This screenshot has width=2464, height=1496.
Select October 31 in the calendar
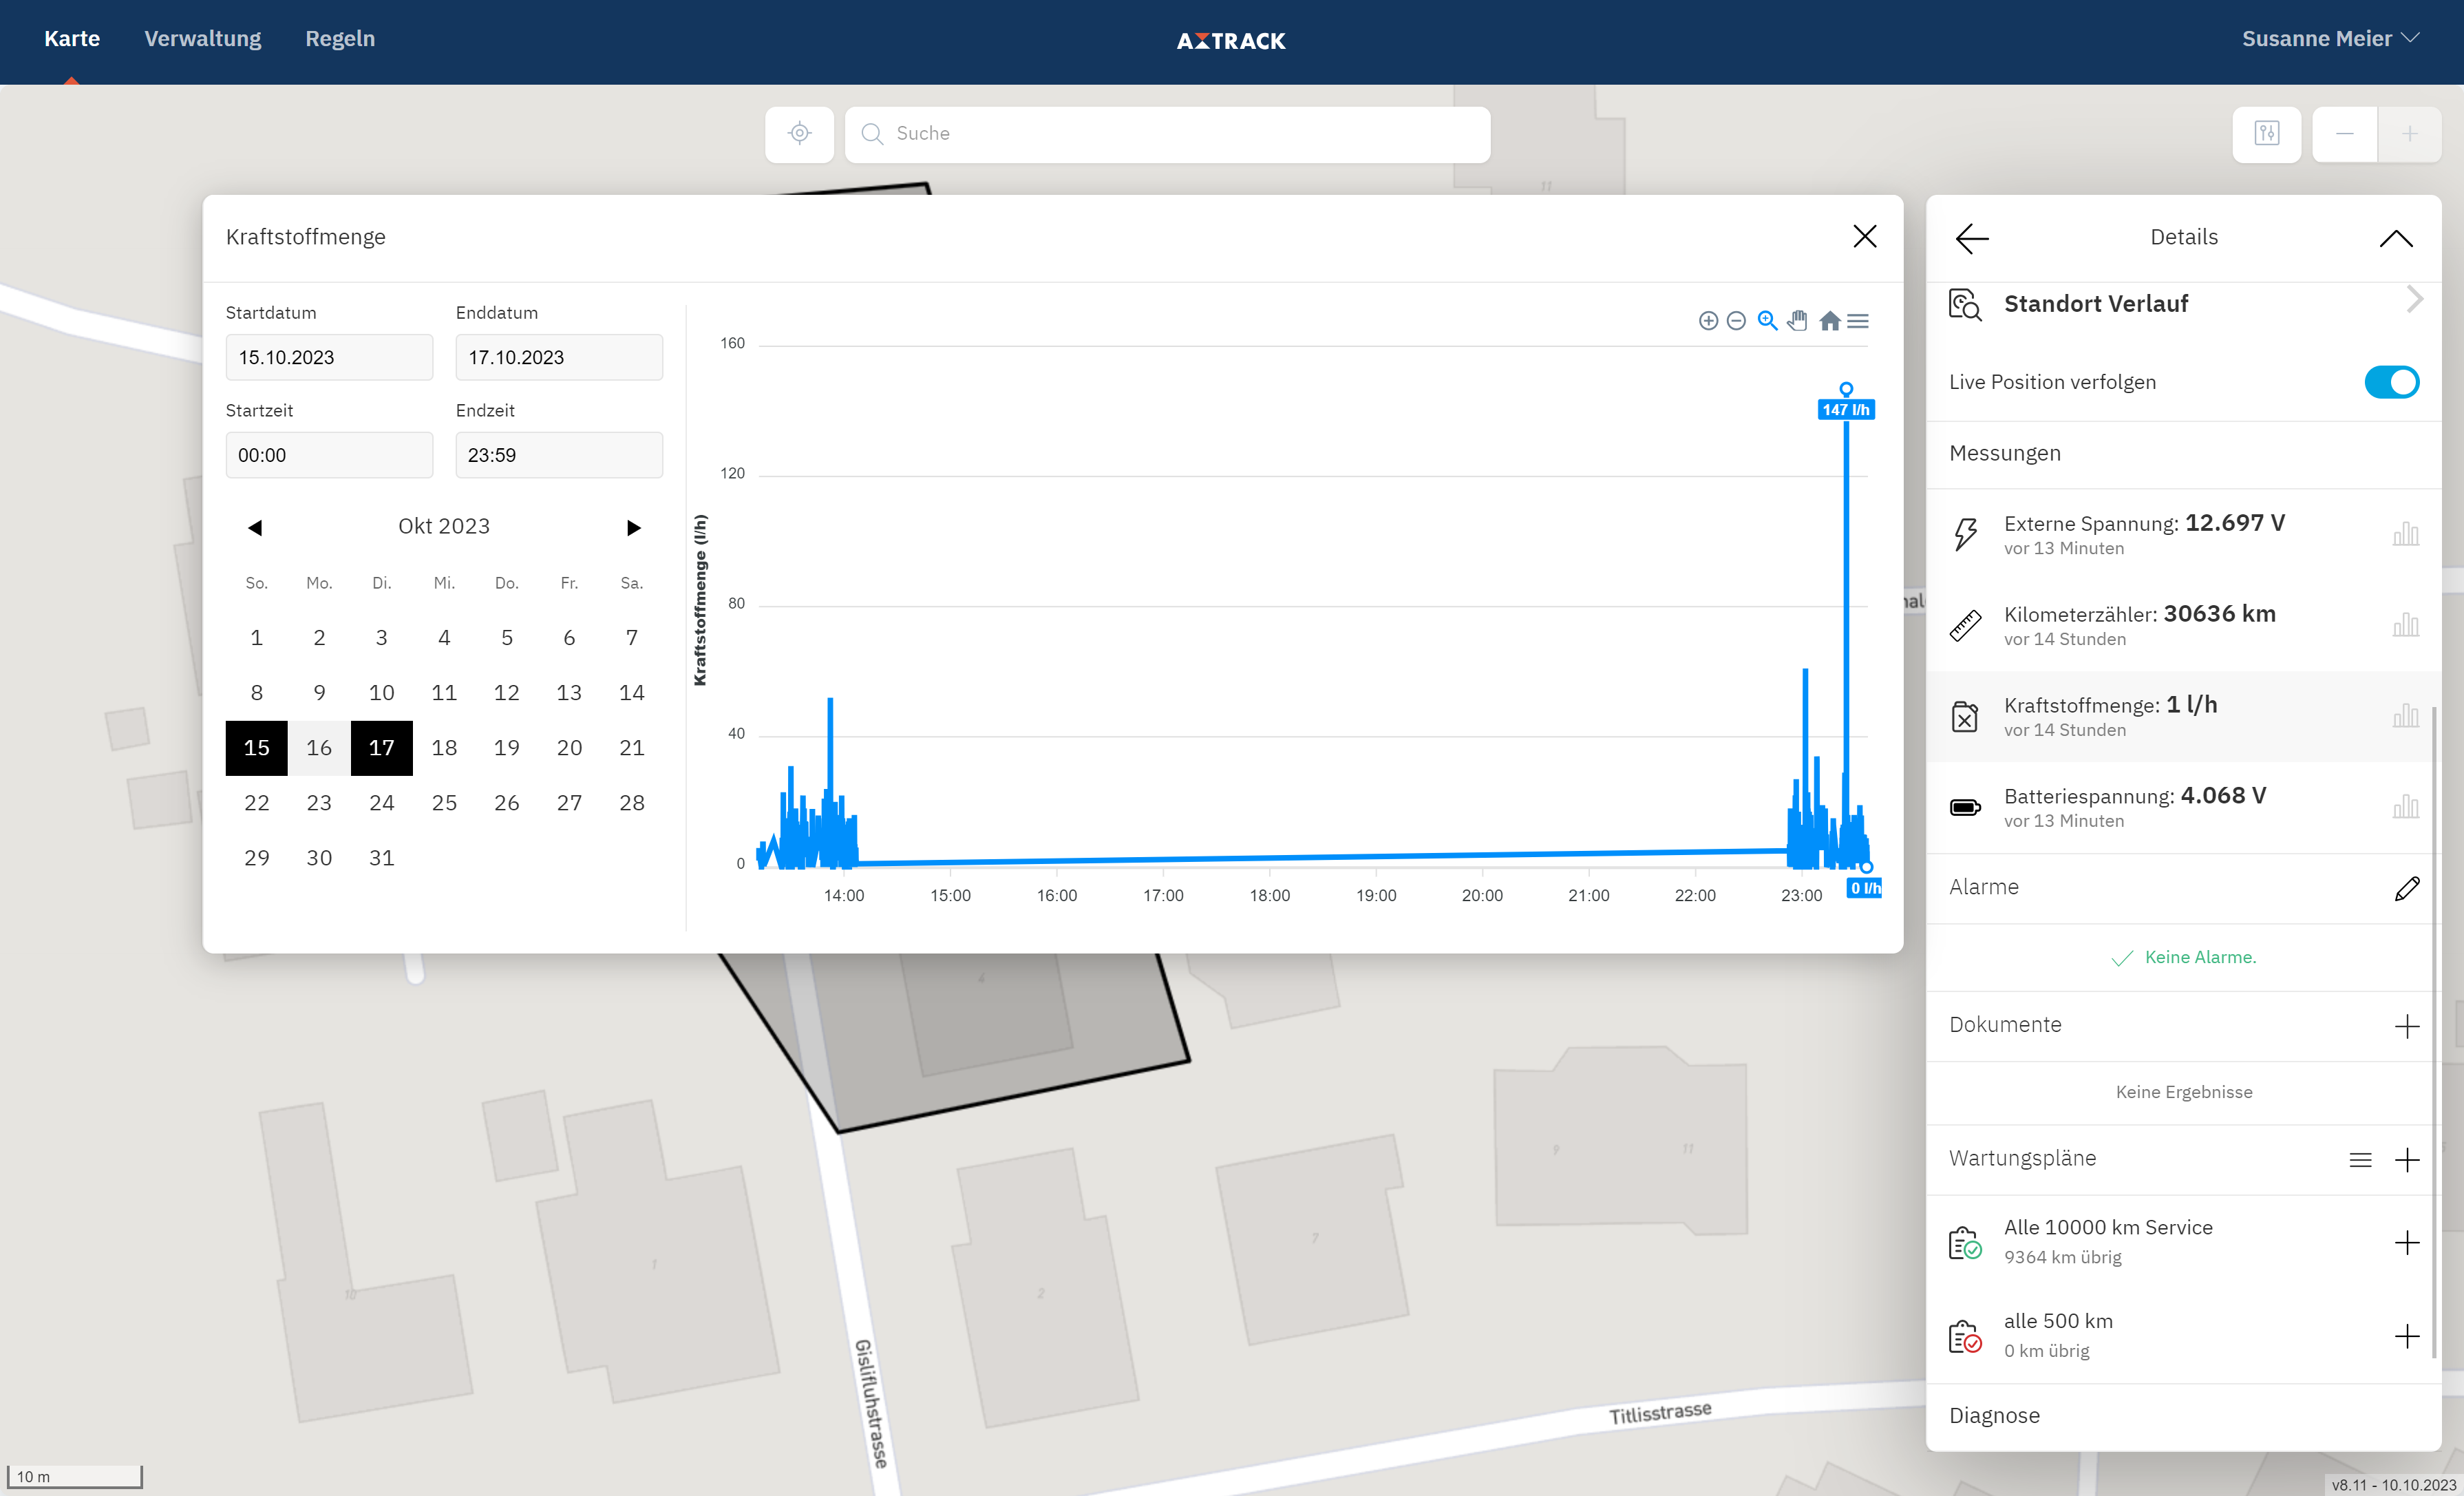point(381,858)
